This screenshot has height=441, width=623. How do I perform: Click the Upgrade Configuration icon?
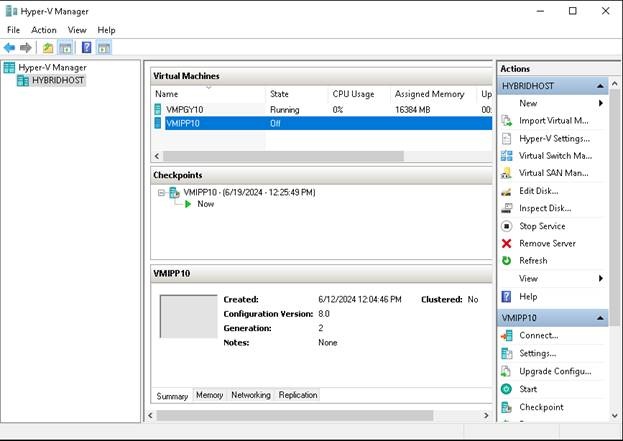(506, 371)
